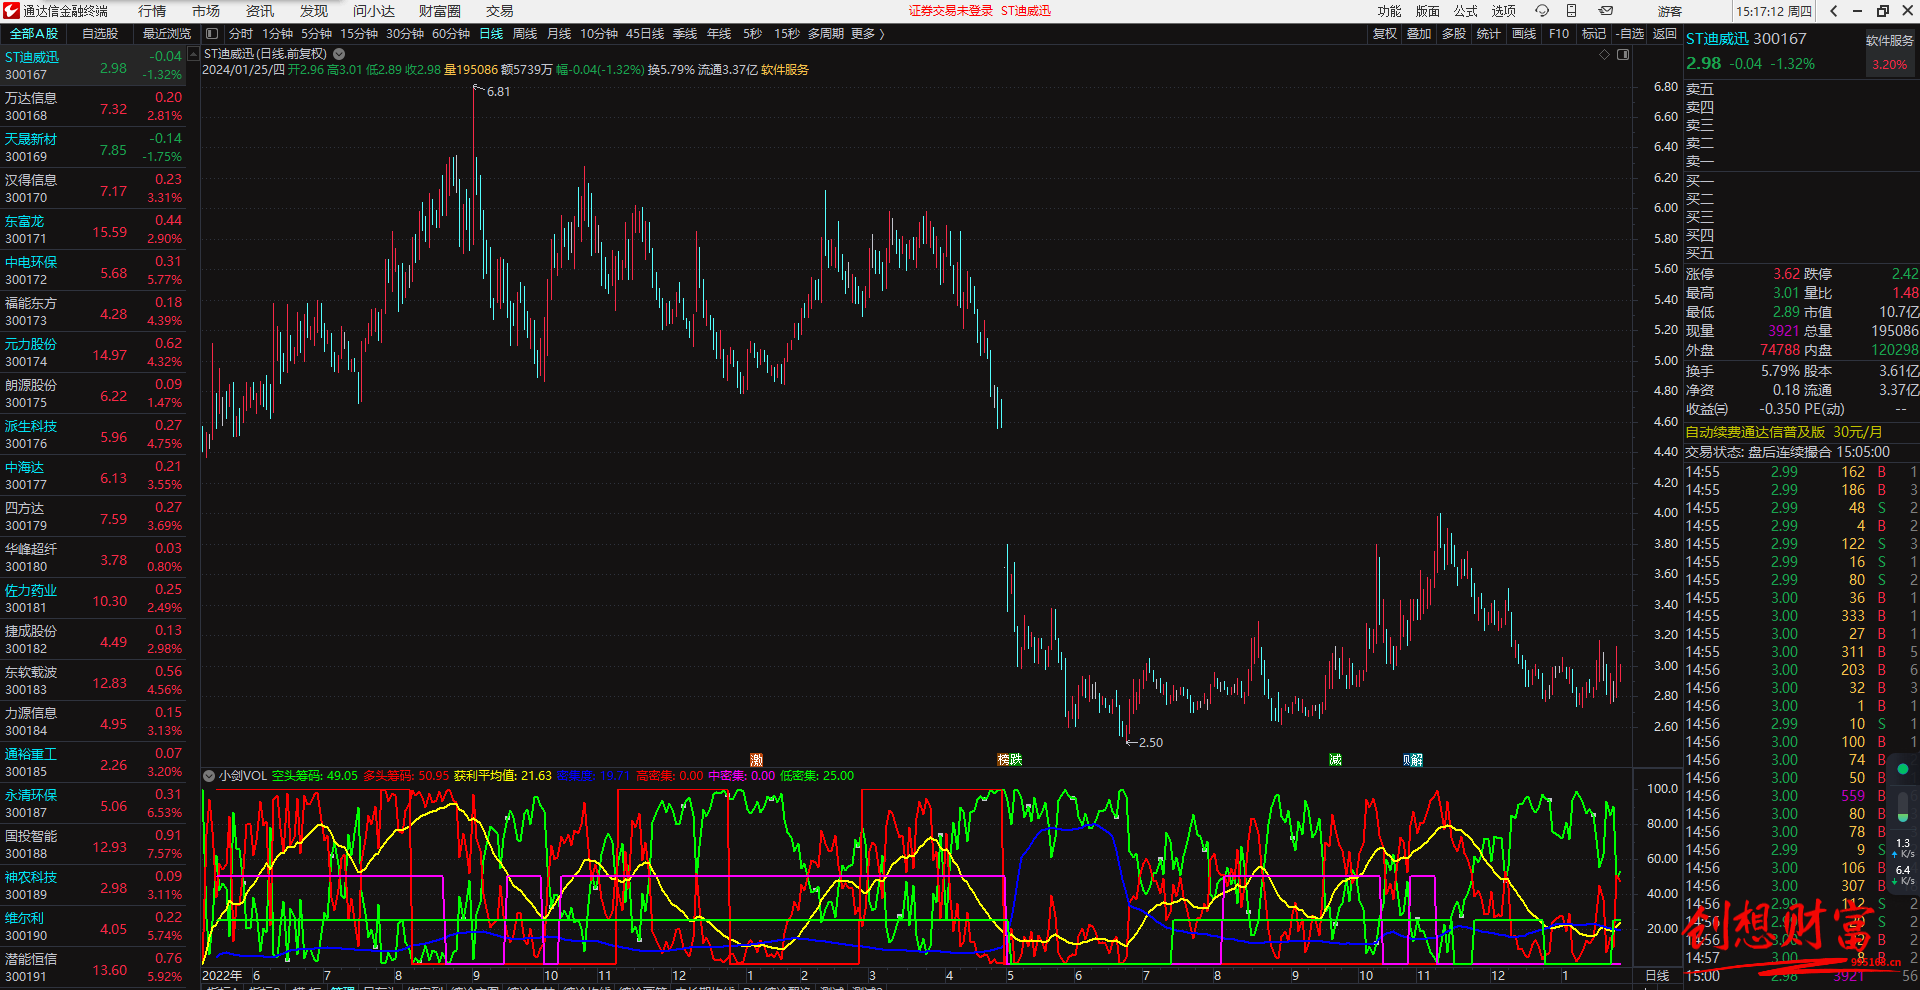This screenshot has width=1920, height=990.
Task: Toggle the left panel layout icon
Action: pyautogui.click(x=212, y=34)
